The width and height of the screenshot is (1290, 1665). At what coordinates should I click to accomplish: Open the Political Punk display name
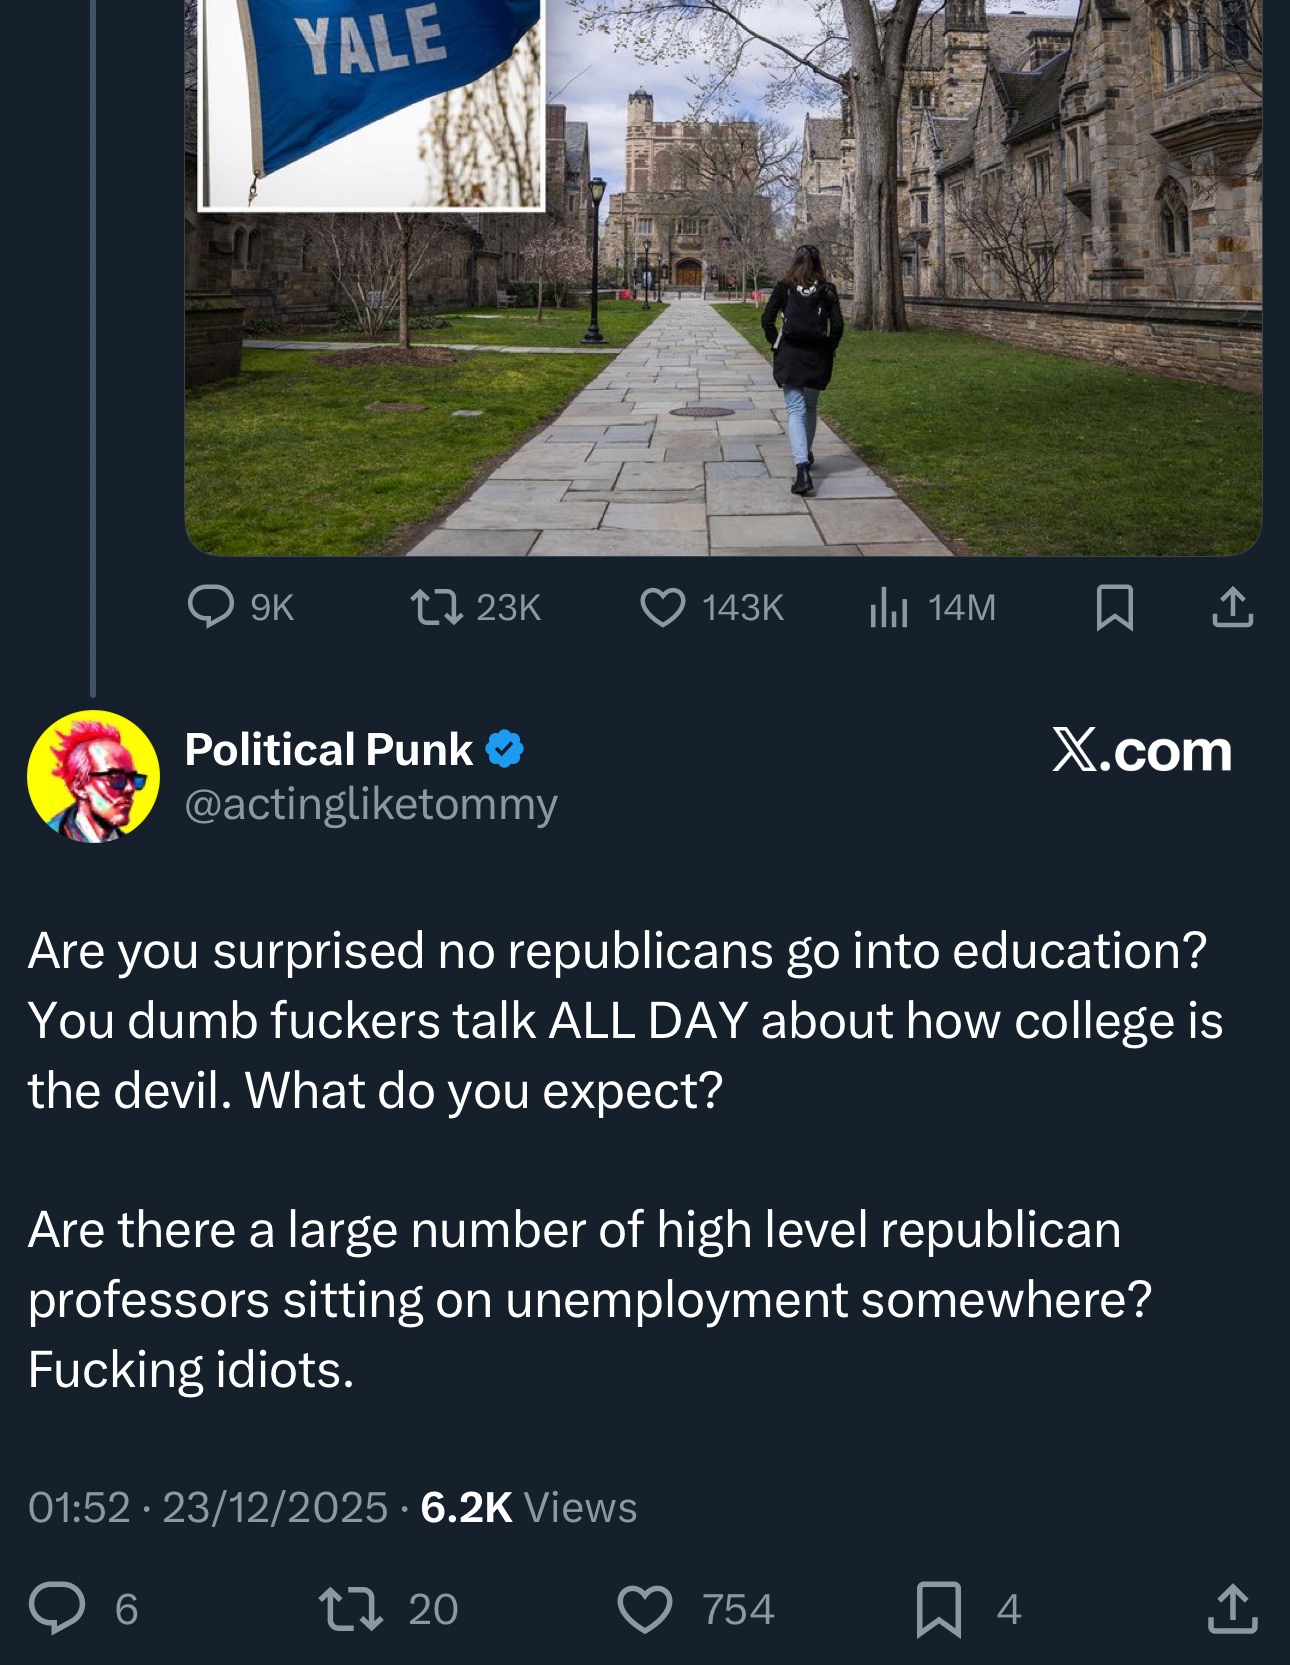pyautogui.click(x=328, y=750)
